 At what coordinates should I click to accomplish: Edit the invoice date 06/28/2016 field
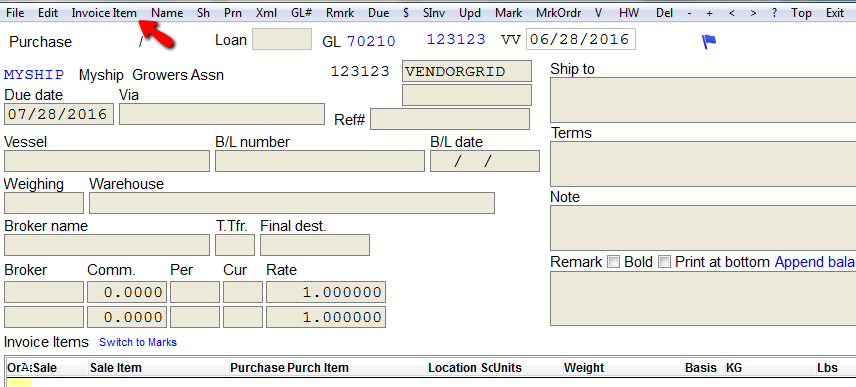(x=580, y=39)
